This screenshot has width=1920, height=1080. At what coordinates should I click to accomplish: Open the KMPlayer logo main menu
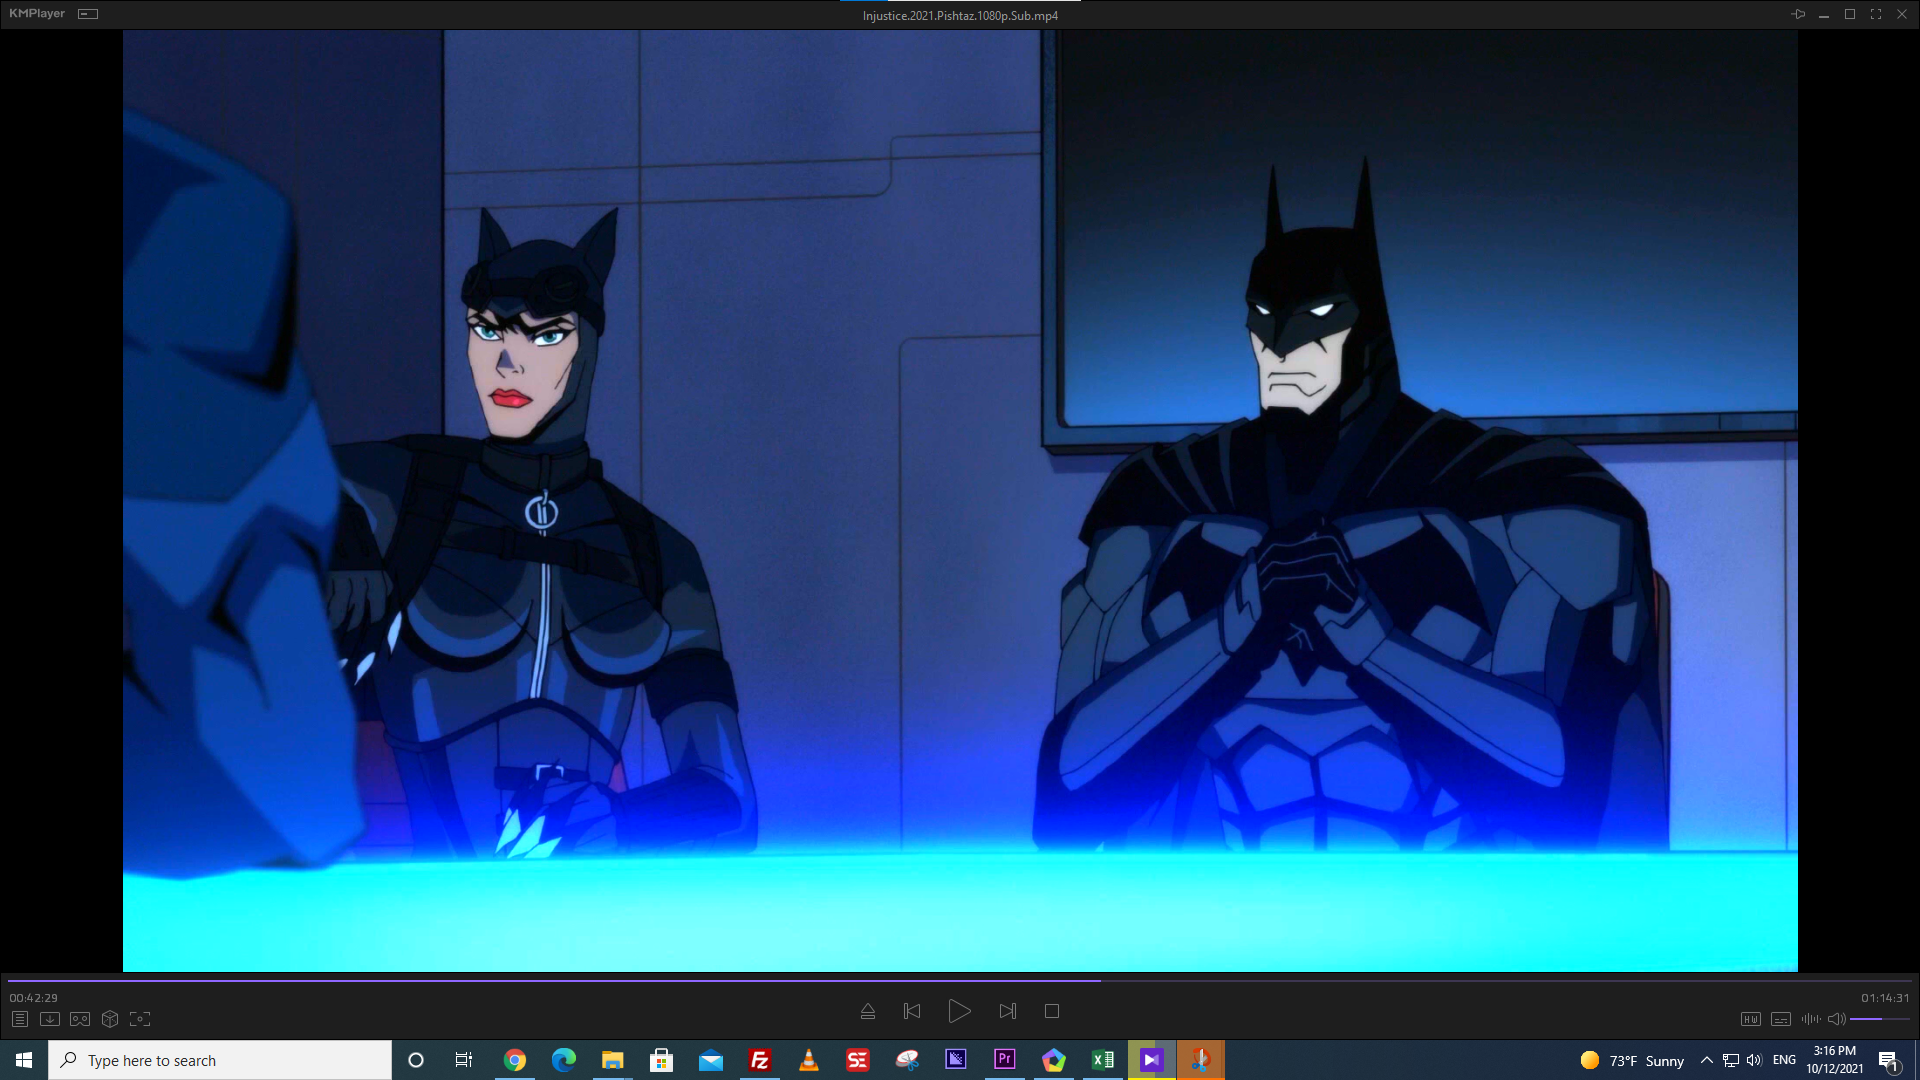pos(37,14)
